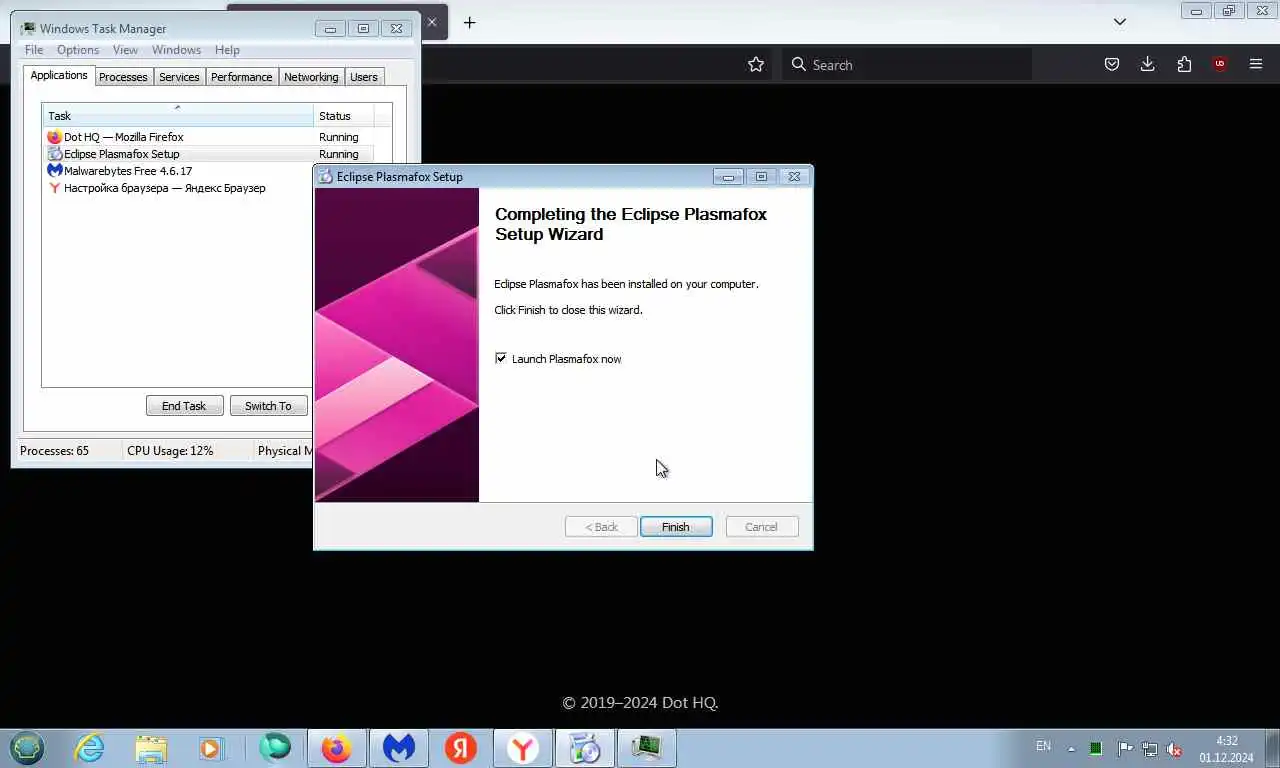Viewport: 1280px width, 768px height.
Task: Open Firefox Pocket icon
Action: (1111, 64)
